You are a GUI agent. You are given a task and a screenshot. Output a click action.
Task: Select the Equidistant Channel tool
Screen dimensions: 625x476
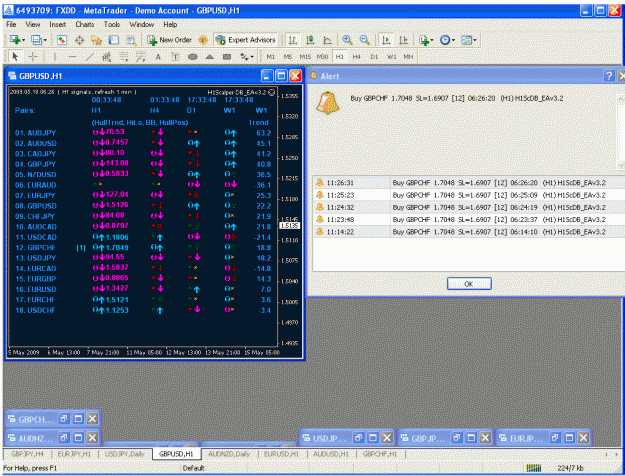click(x=106, y=57)
